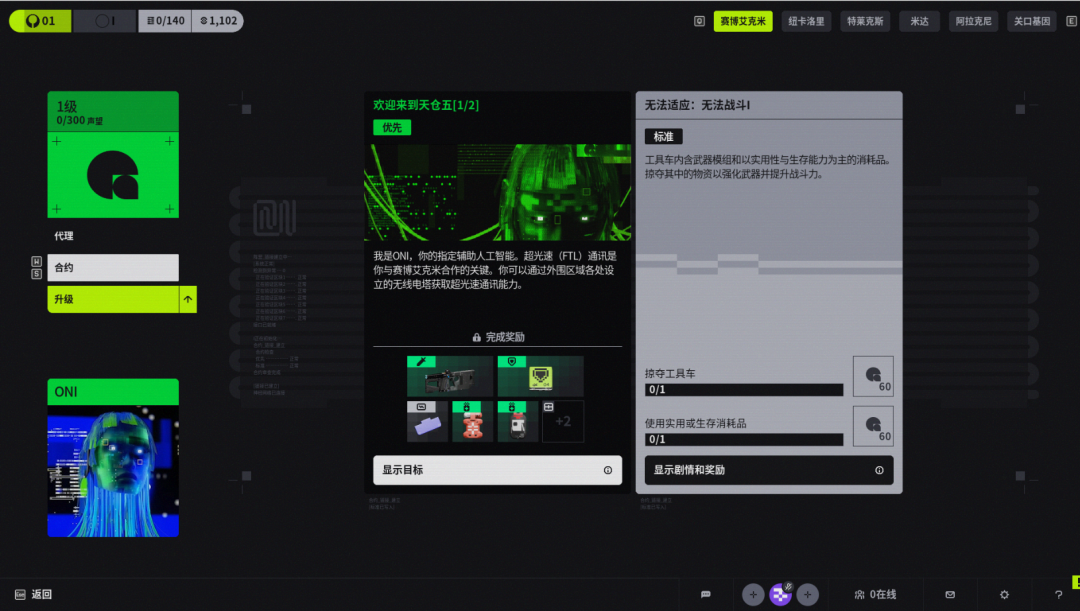Open the 合约 contracts panel
Screen dimensions: 1080x611
click(113, 267)
